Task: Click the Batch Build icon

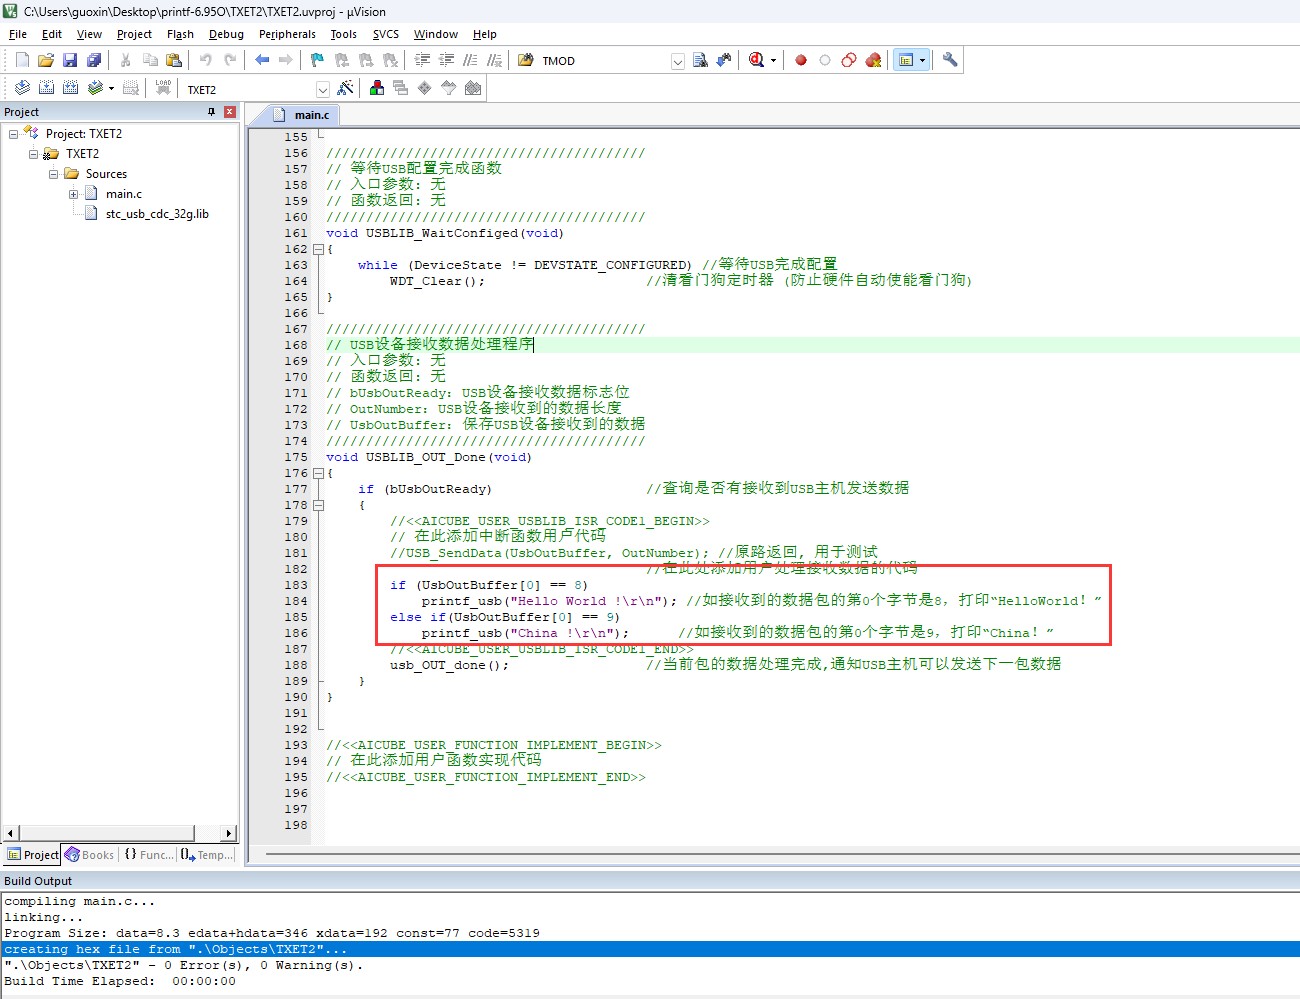Action: [95, 88]
